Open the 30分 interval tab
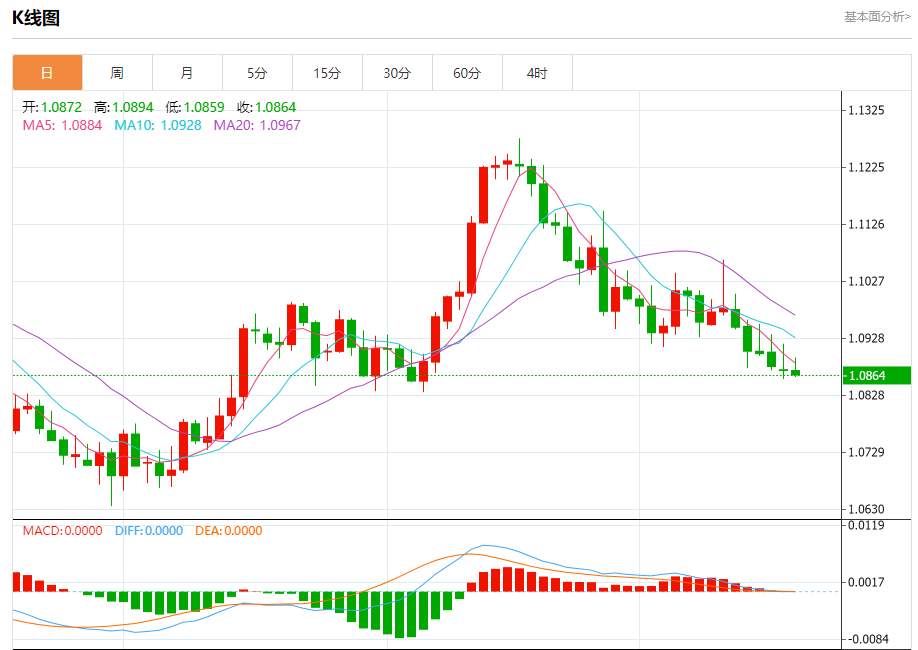The image size is (918, 650). tap(397, 73)
